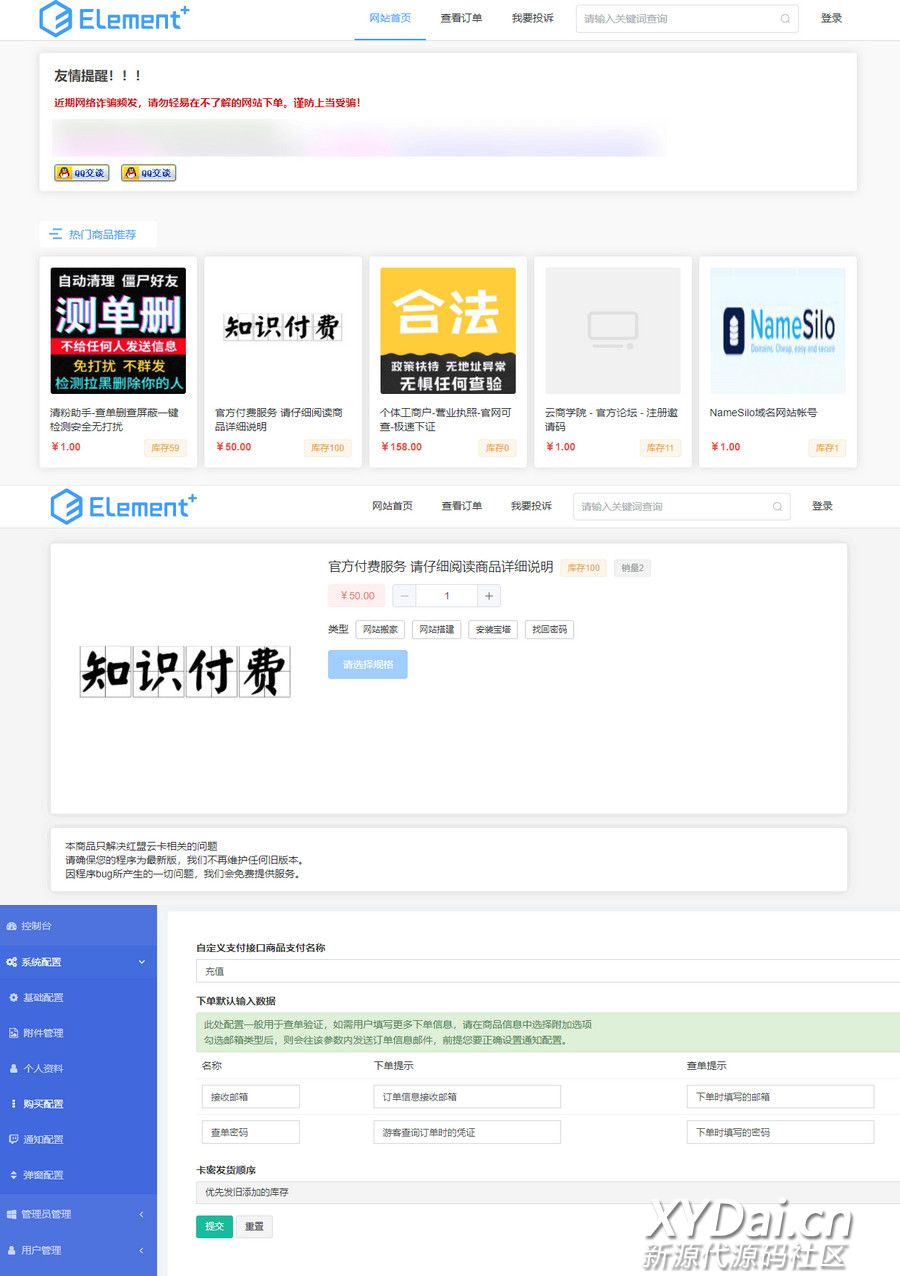Click the first QQ交谈 chat icon
Image resolution: width=900 pixels, height=1276 pixels.
tap(82, 173)
